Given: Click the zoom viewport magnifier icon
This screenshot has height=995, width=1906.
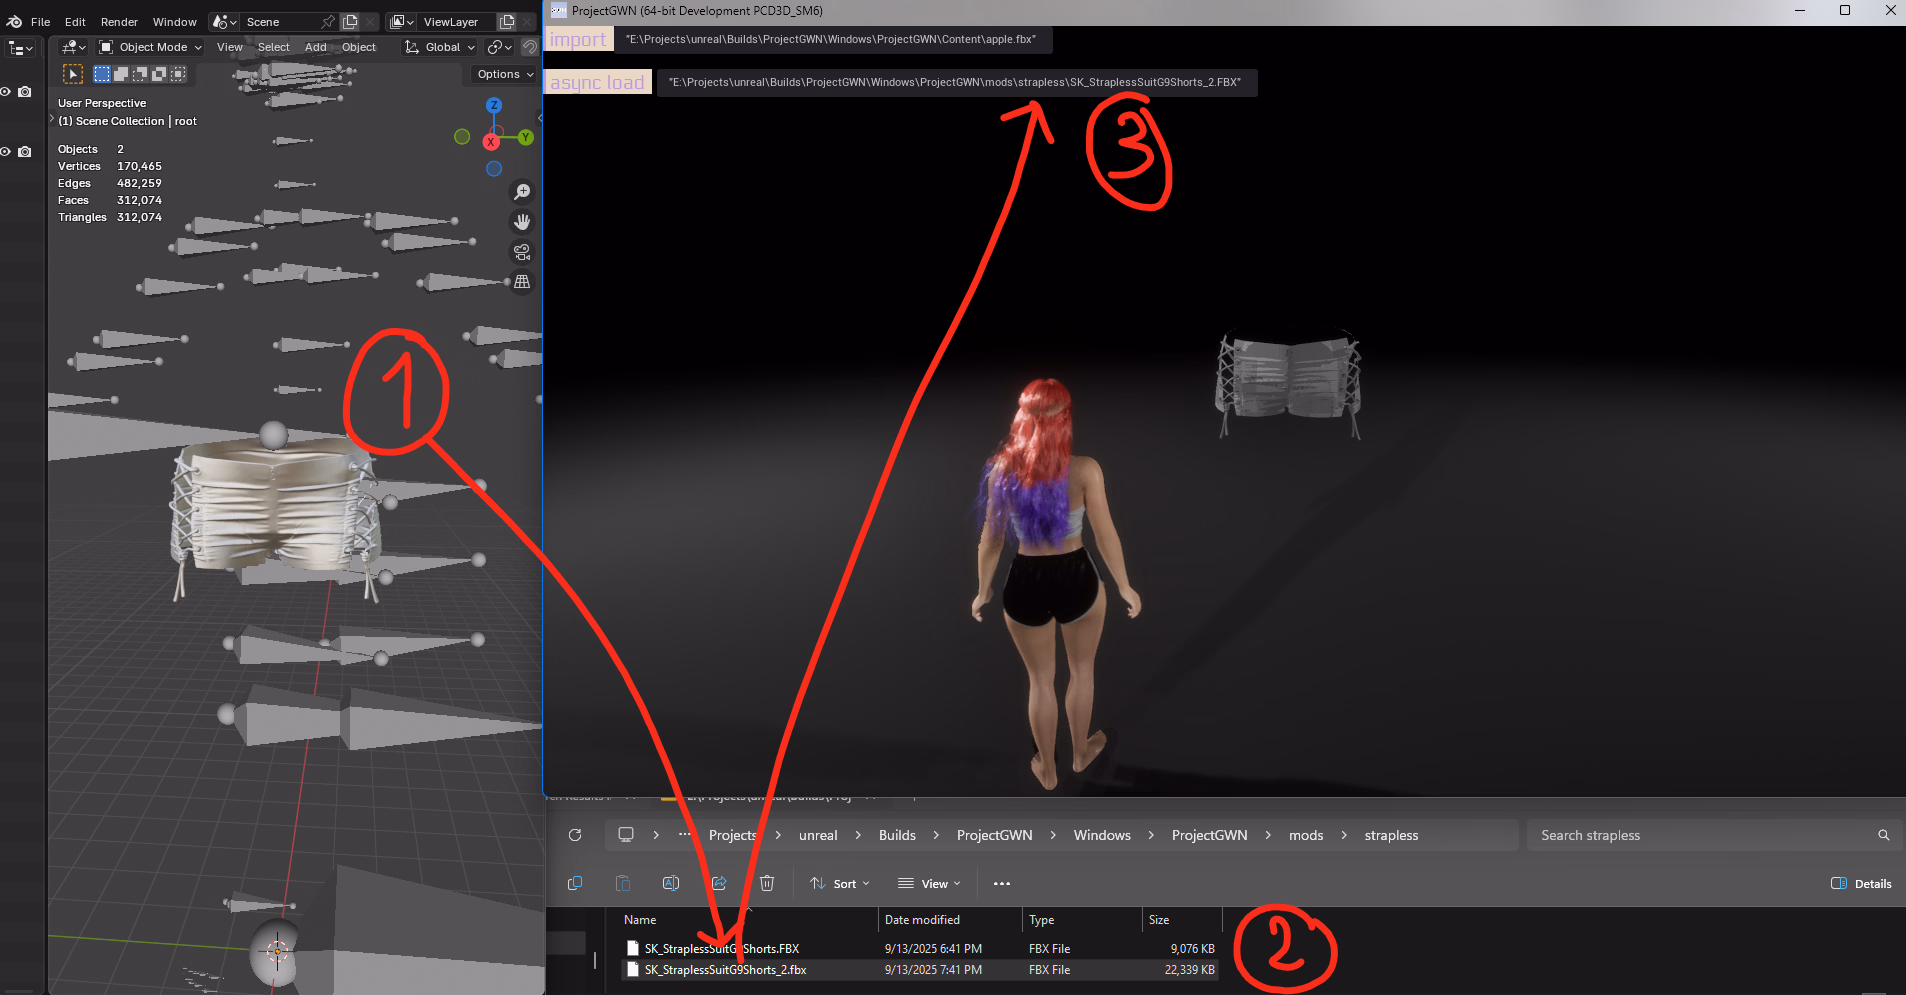Looking at the screenshot, I should pos(522,192).
